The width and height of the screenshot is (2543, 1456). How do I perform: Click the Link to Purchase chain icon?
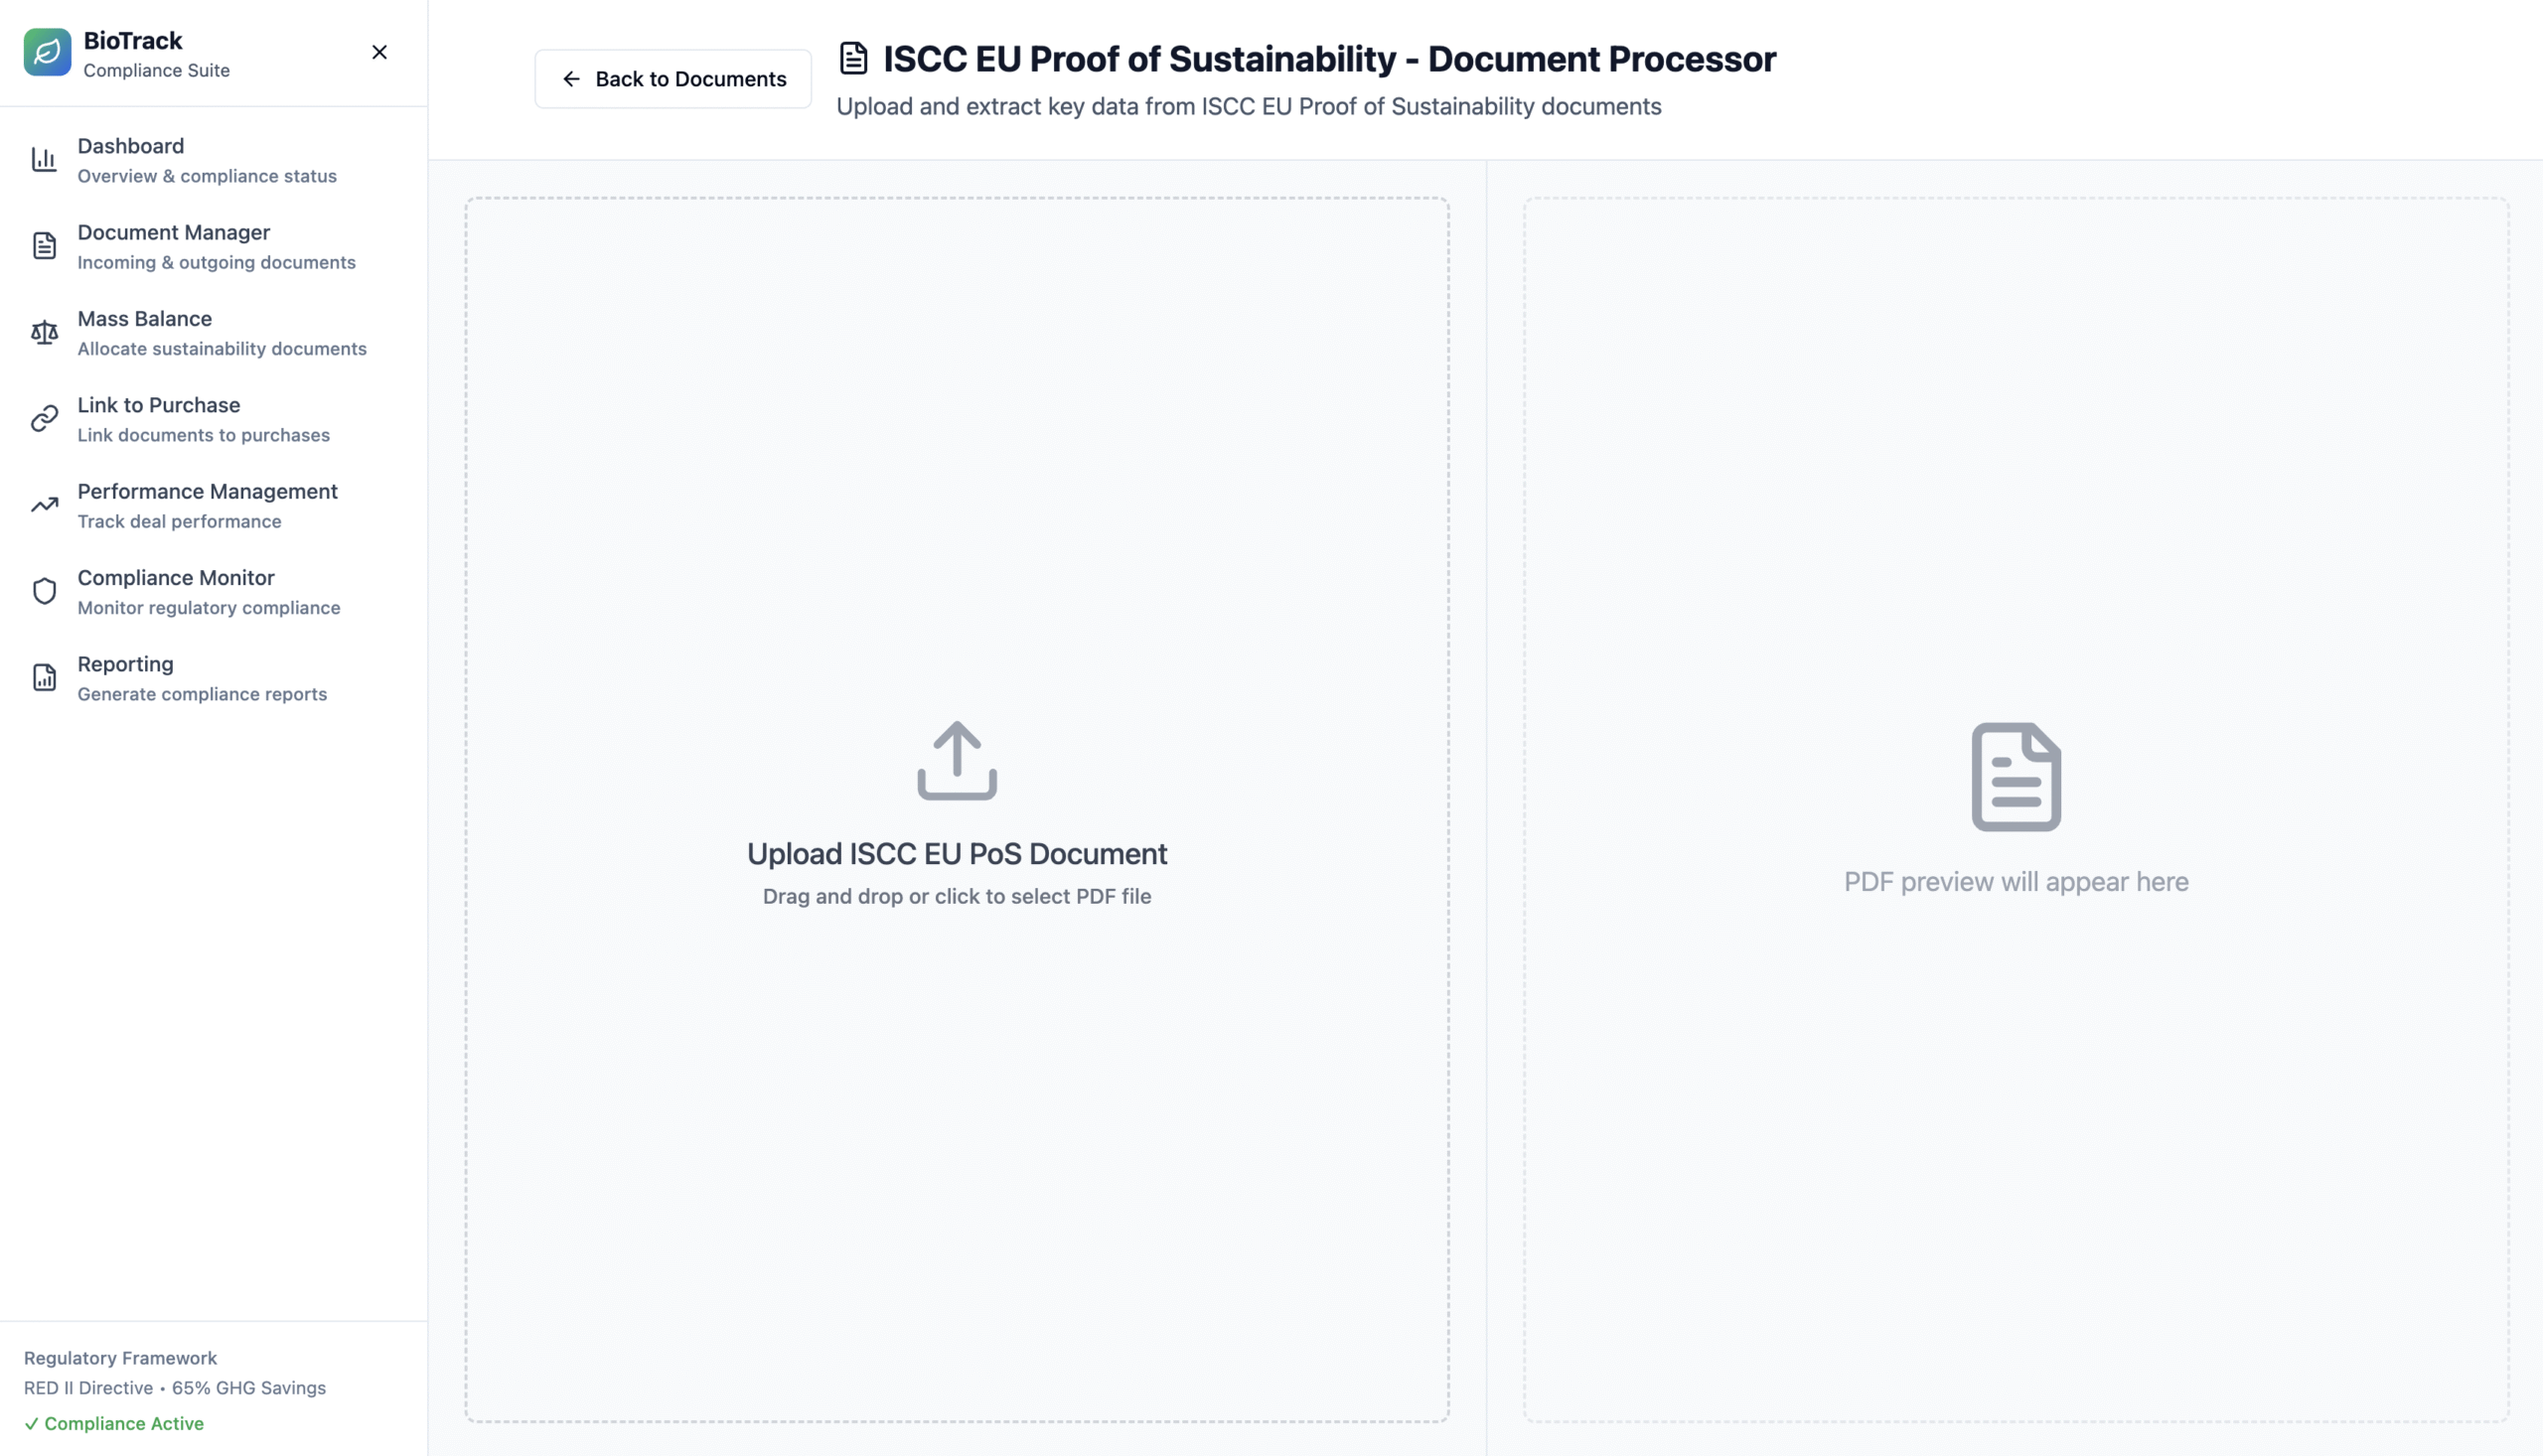coord(44,419)
